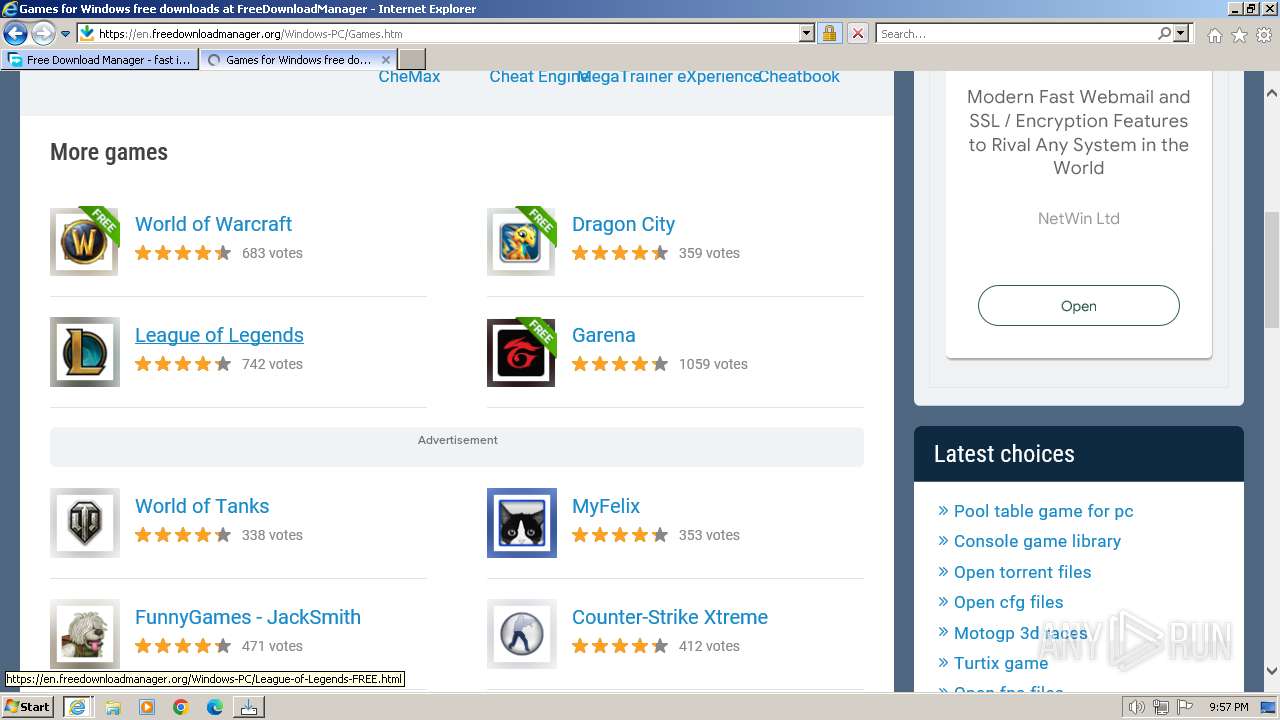Click the browser Search field
The image size is (1280, 720).
[1016, 33]
